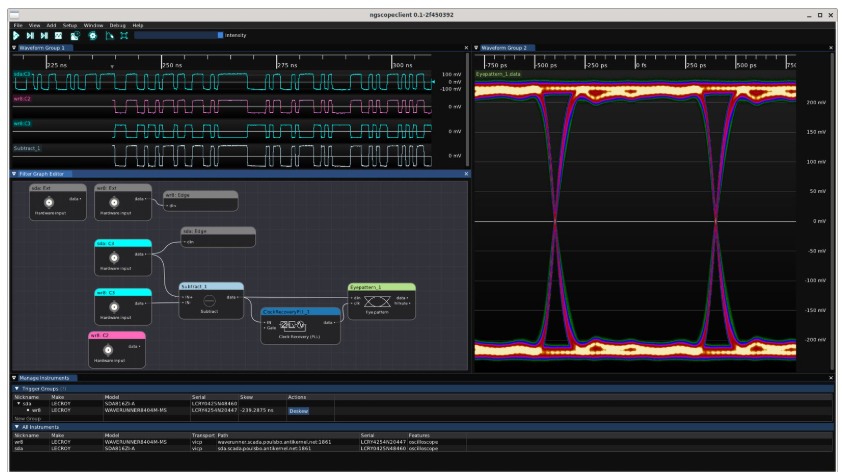Click the Start acquisition play icon
Screen dimensions: 842x472
pos(17,35)
